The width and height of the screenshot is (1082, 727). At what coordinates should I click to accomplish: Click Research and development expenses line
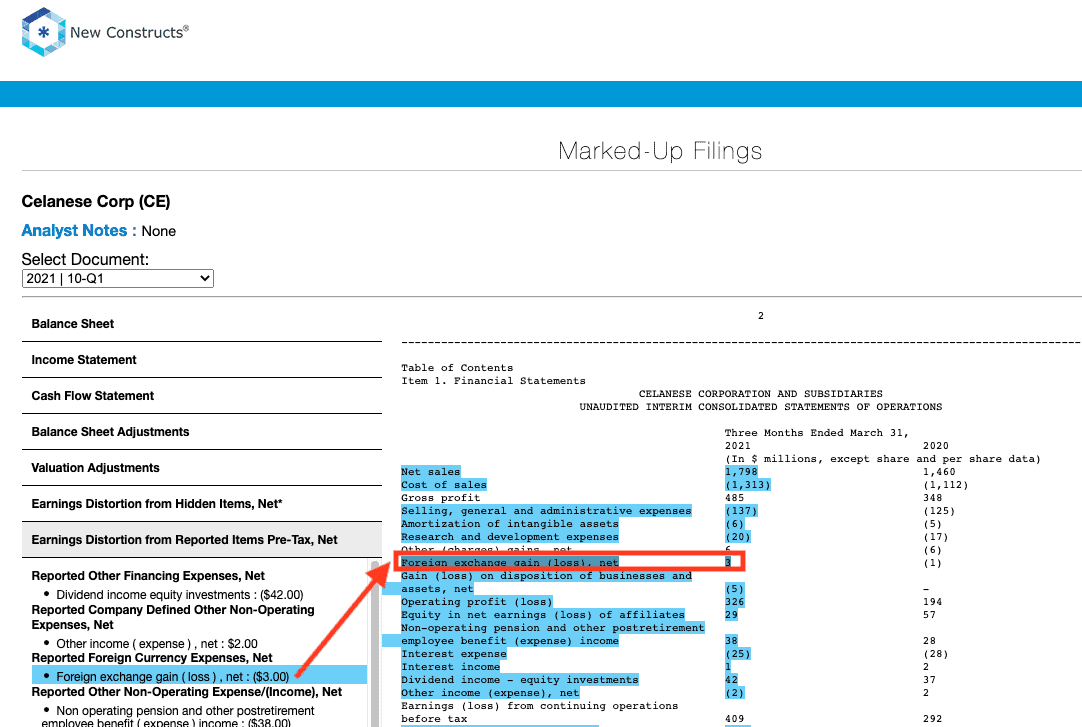coord(509,537)
